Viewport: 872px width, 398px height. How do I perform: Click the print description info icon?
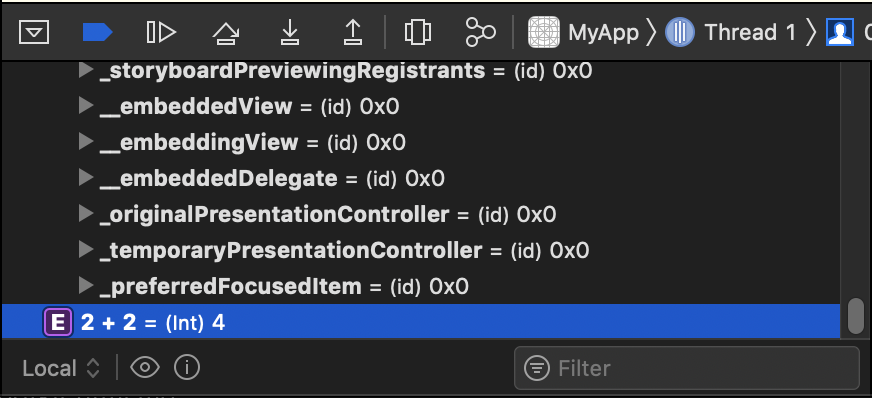187,367
